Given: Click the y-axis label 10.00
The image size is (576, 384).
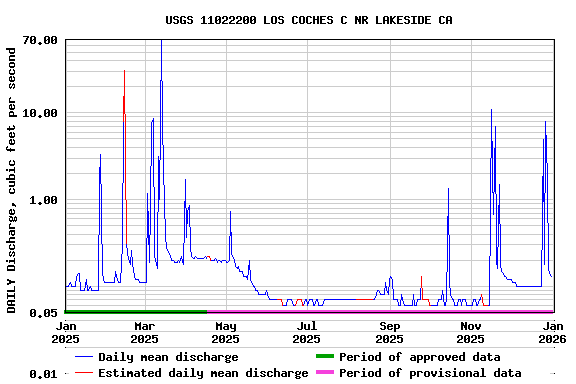Looking at the screenshot, I should 40,113.
